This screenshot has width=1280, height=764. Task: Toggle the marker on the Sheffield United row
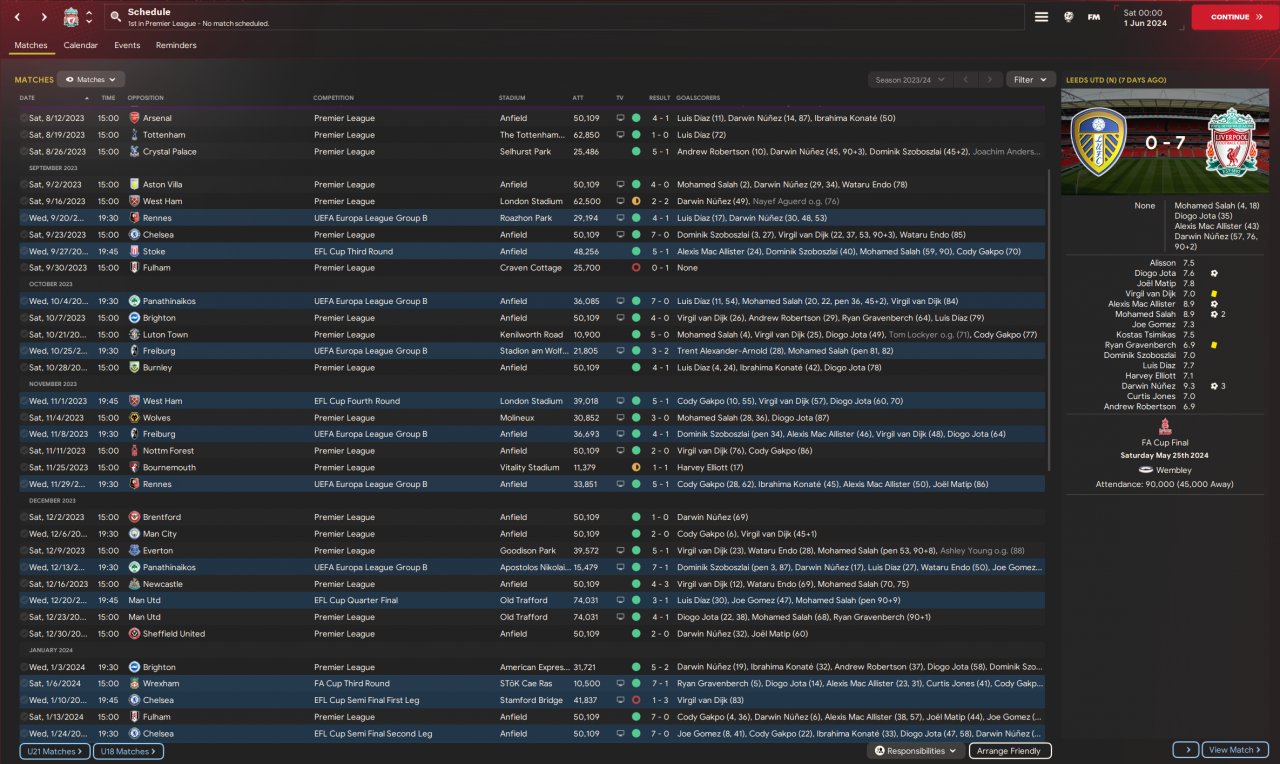click(24, 634)
